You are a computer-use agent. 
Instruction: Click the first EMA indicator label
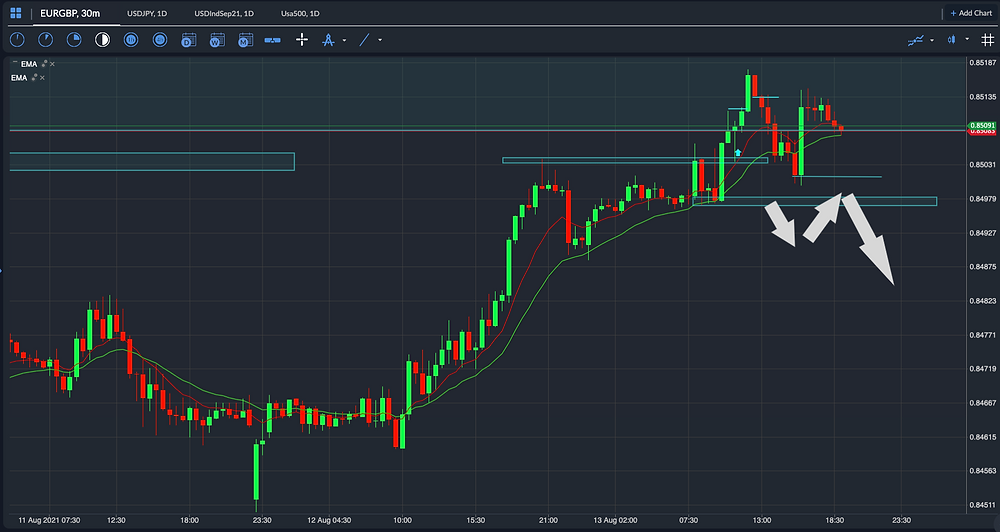coord(29,64)
